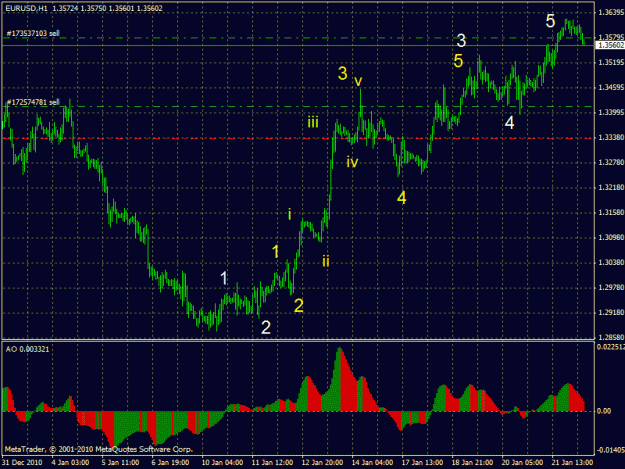The width and height of the screenshot is (625, 469).
Task: Select the yellow sub-wave label v
Action: tap(358, 81)
